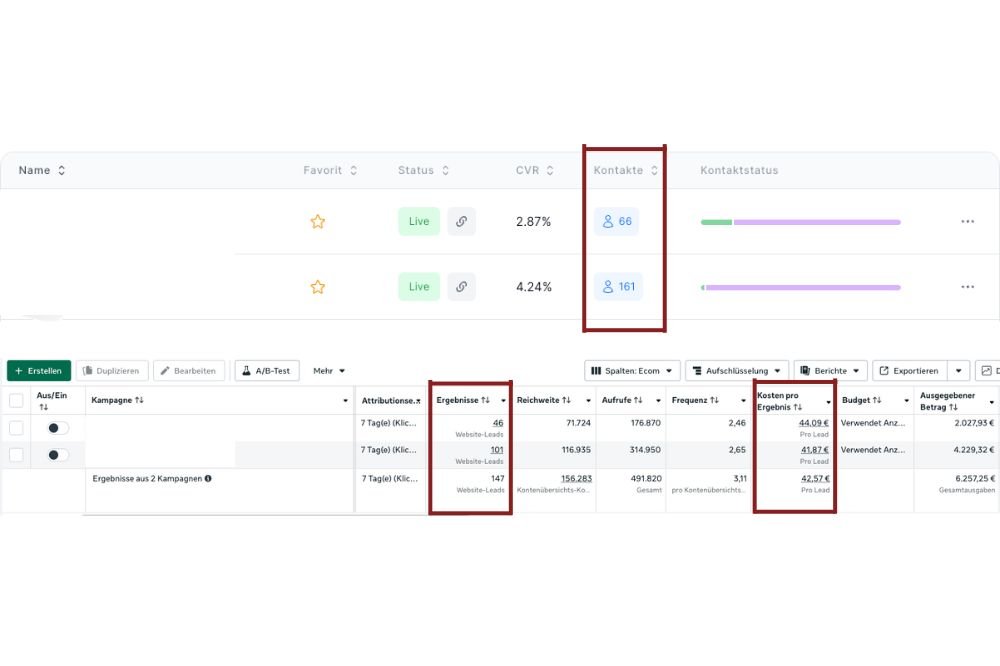Open the Aufschlüsselung dropdown
The width and height of the screenshot is (1000, 666).
(736, 371)
